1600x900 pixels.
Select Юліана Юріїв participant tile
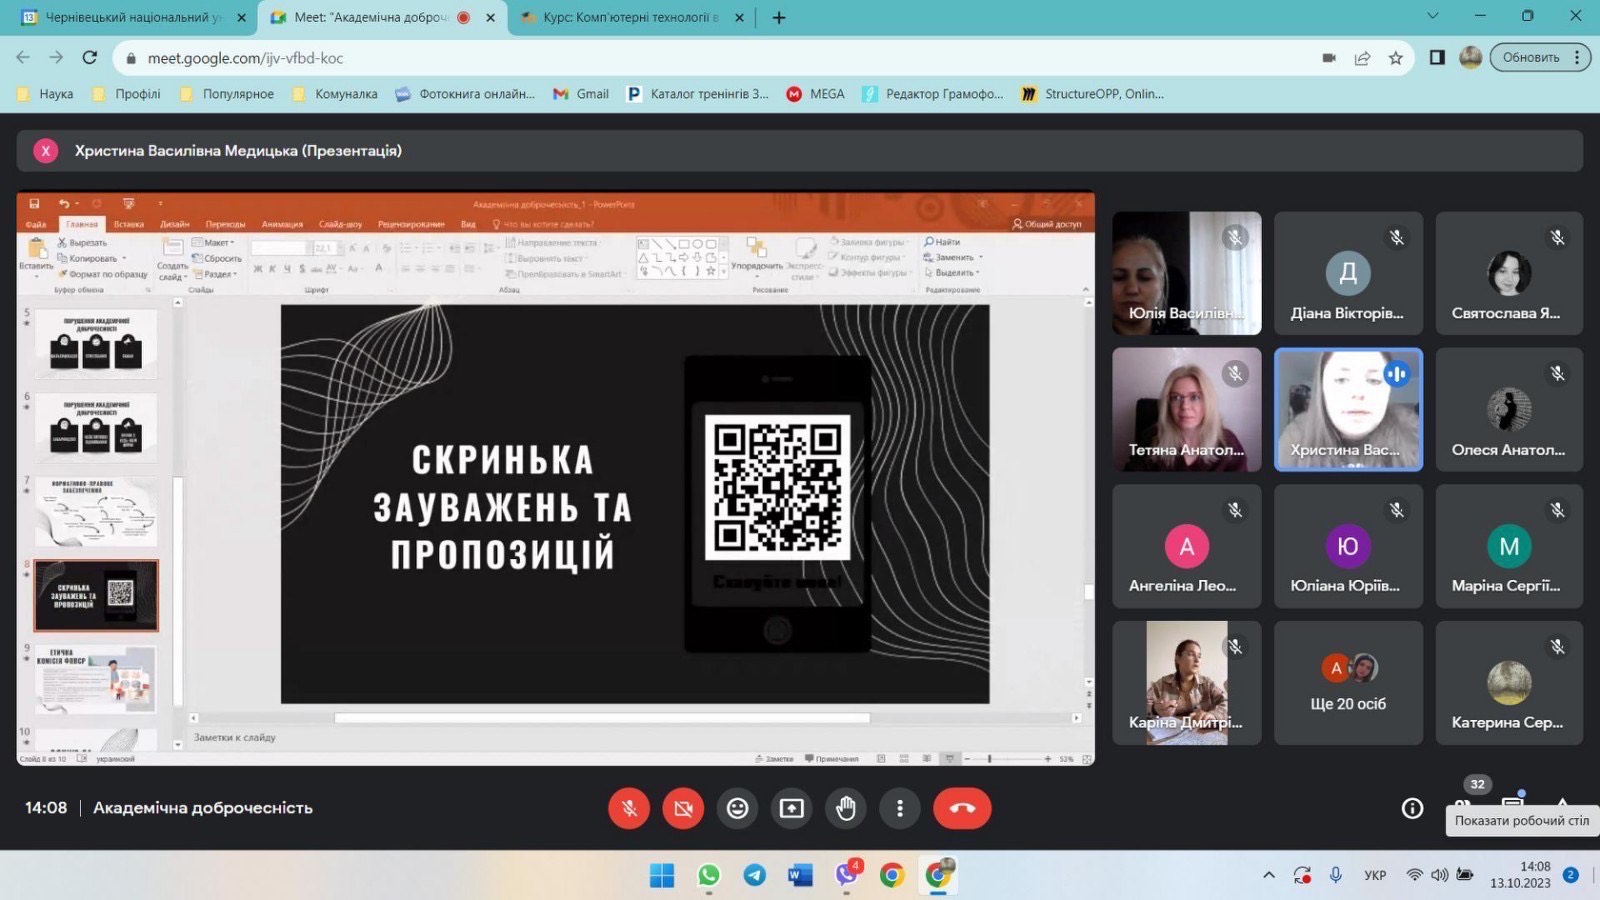pos(1348,546)
